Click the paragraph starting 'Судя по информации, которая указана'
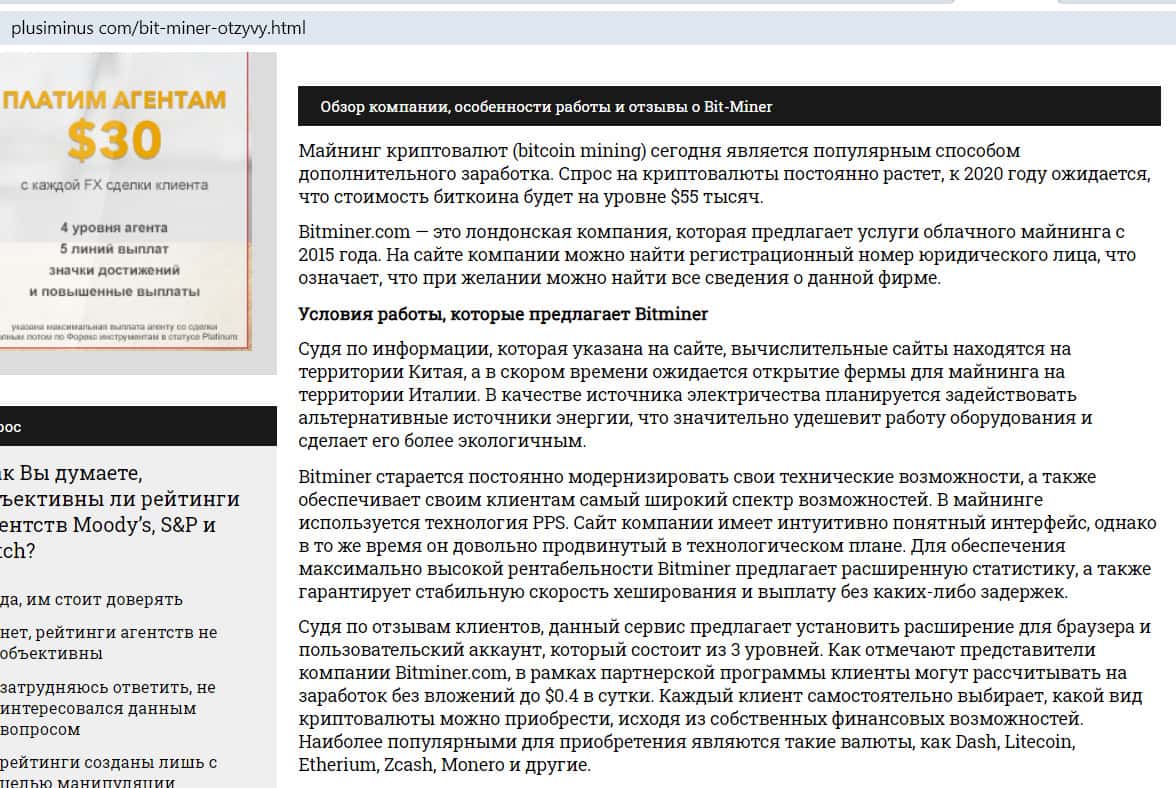Screen dimensions: 1176x788 pyautogui.click(x=695, y=394)
